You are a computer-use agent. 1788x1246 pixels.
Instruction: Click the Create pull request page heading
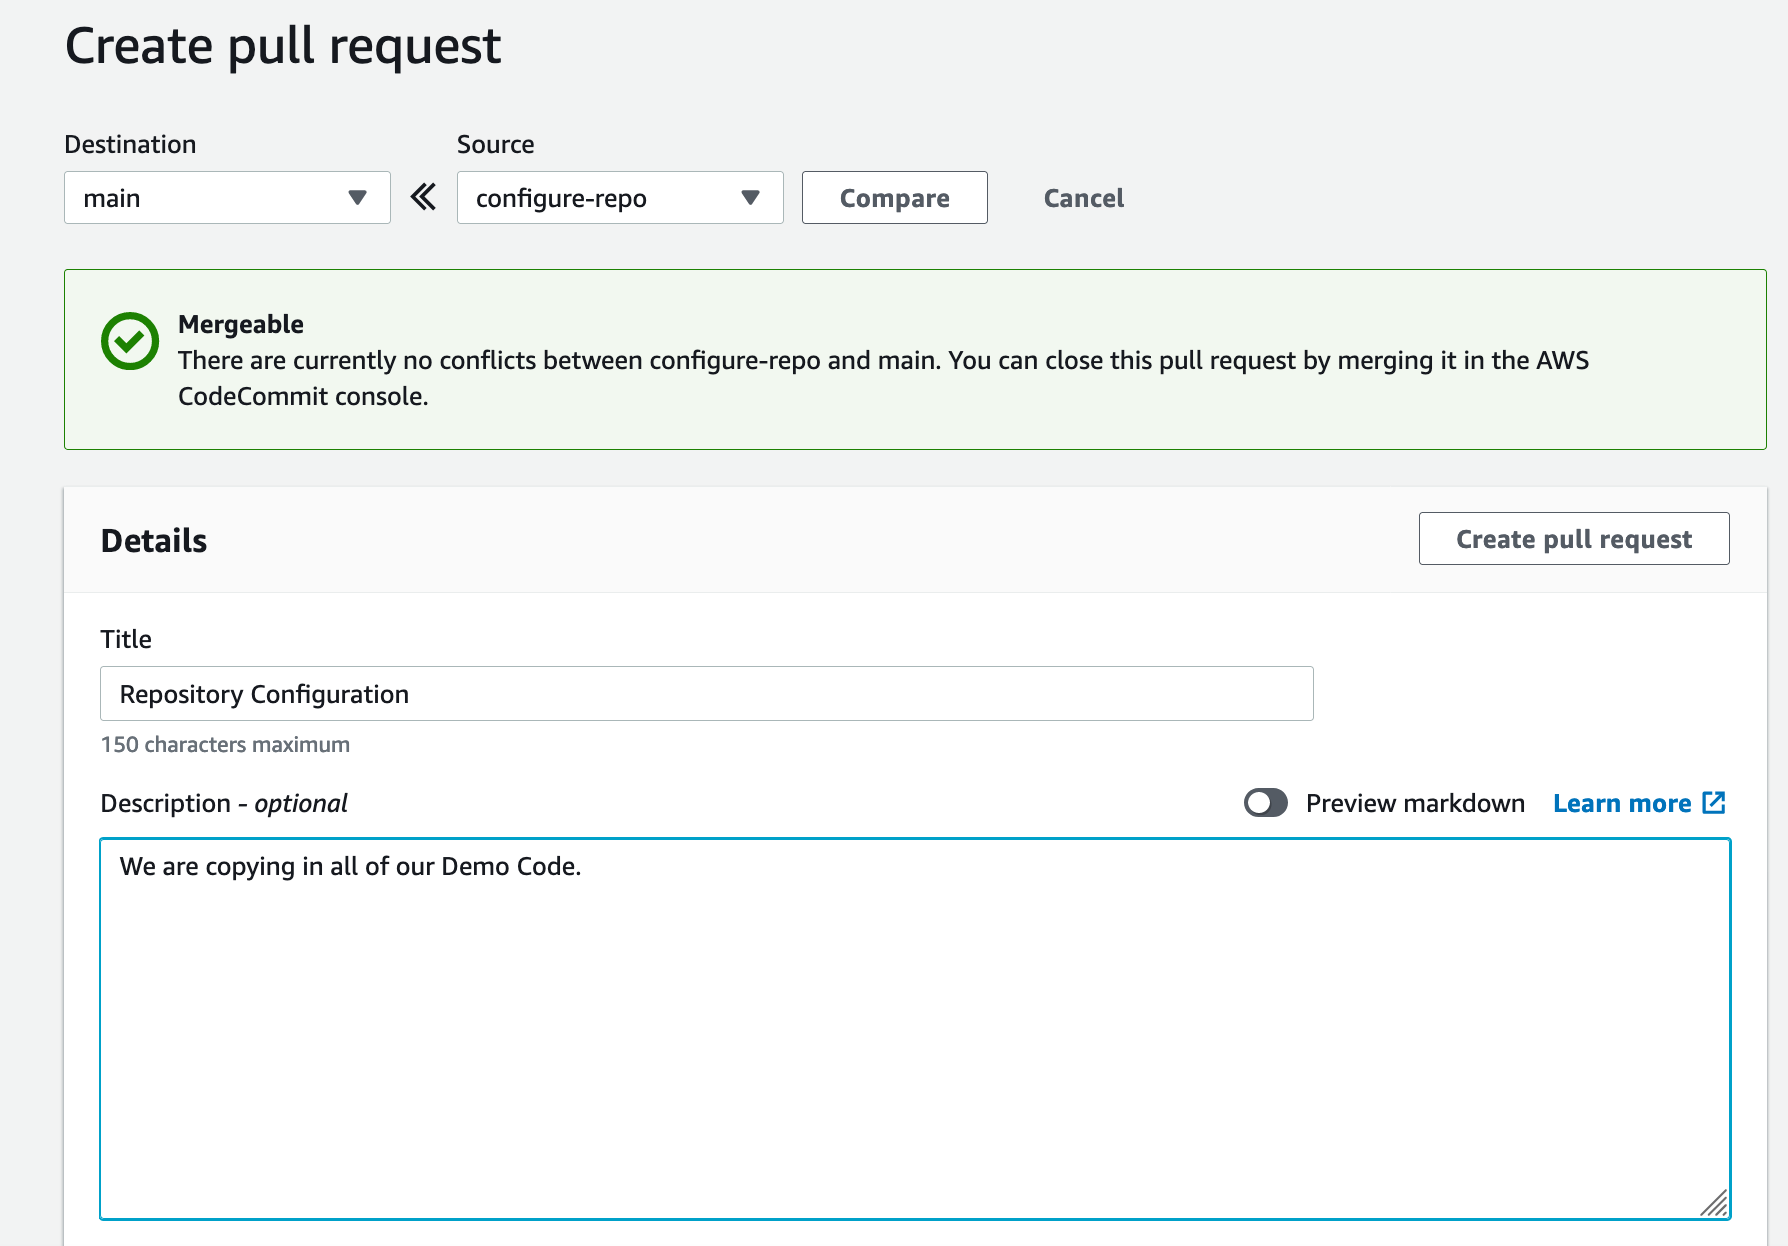click(x=282, y=44)
